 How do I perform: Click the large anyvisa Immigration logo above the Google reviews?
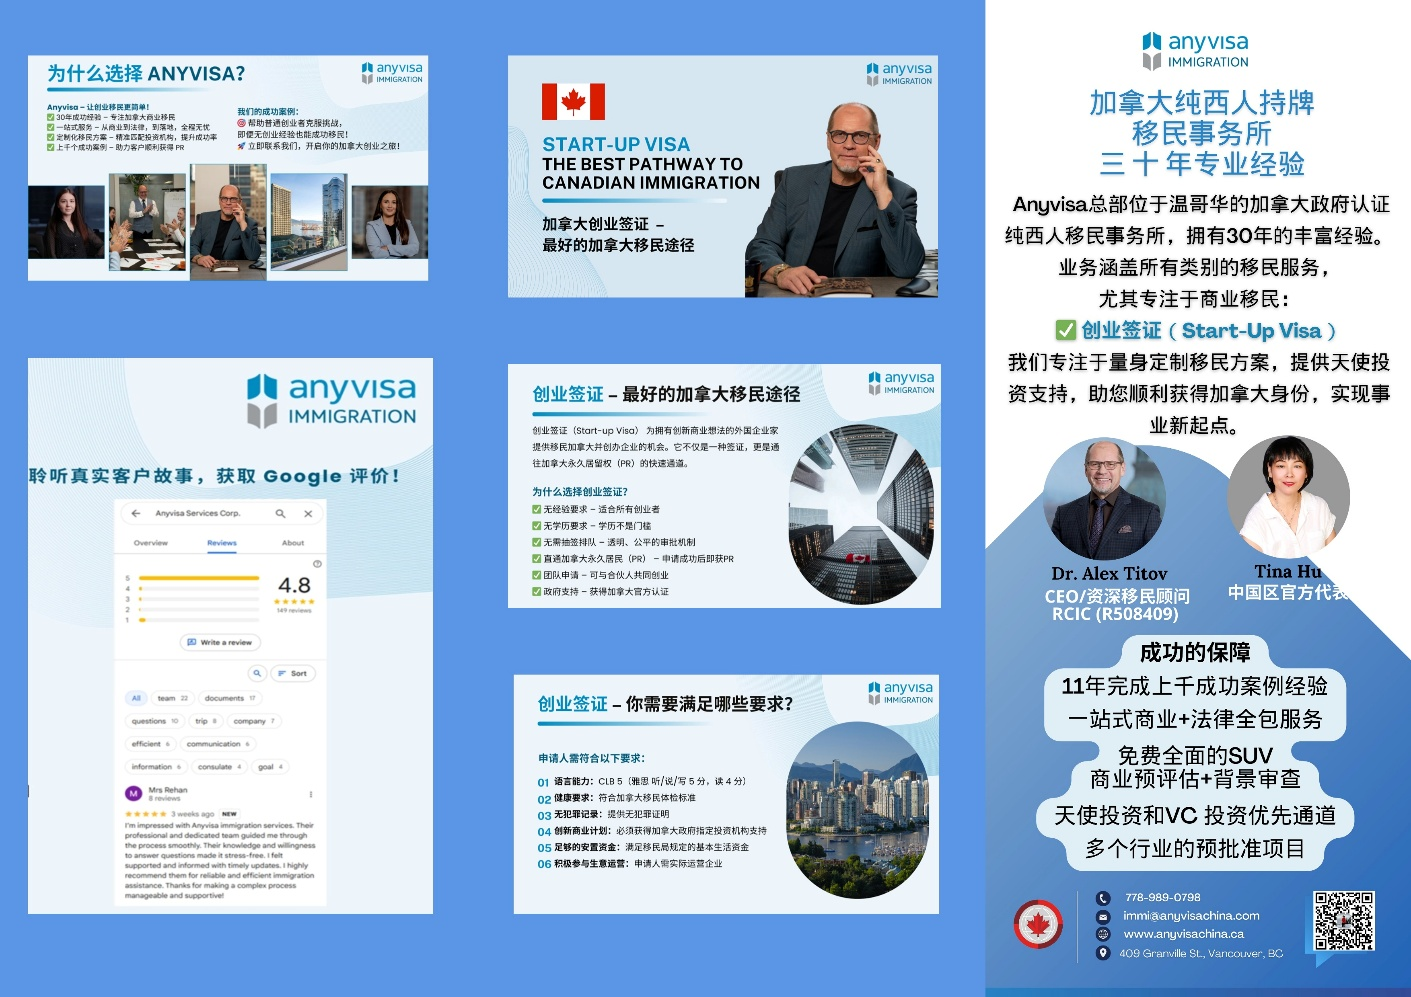click(x=332, y=401)
